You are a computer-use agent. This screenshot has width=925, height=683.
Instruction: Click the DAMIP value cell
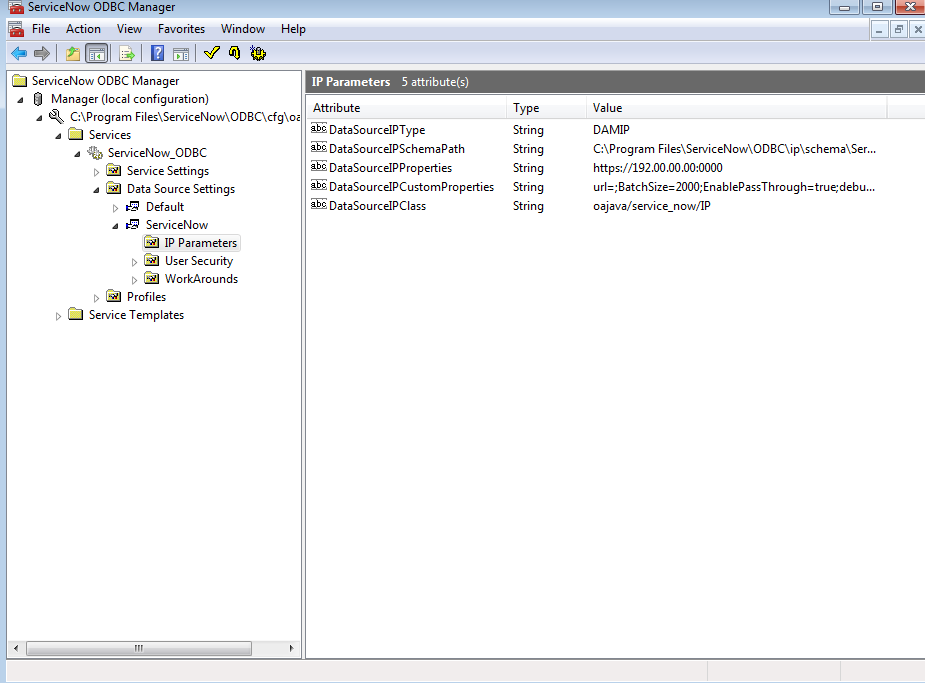coord(611,130)
